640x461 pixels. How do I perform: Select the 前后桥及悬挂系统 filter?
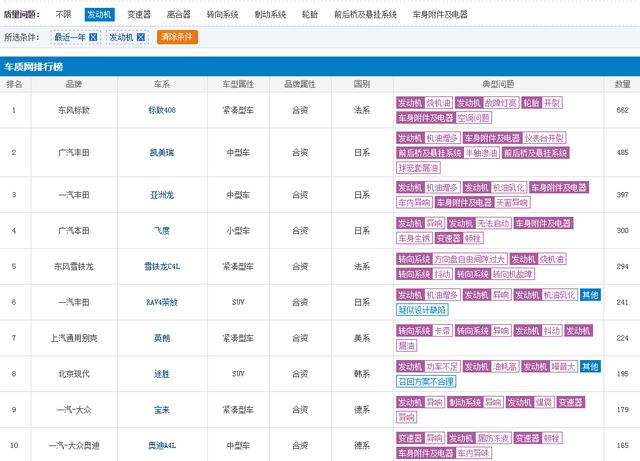click(x=365, y=15)
